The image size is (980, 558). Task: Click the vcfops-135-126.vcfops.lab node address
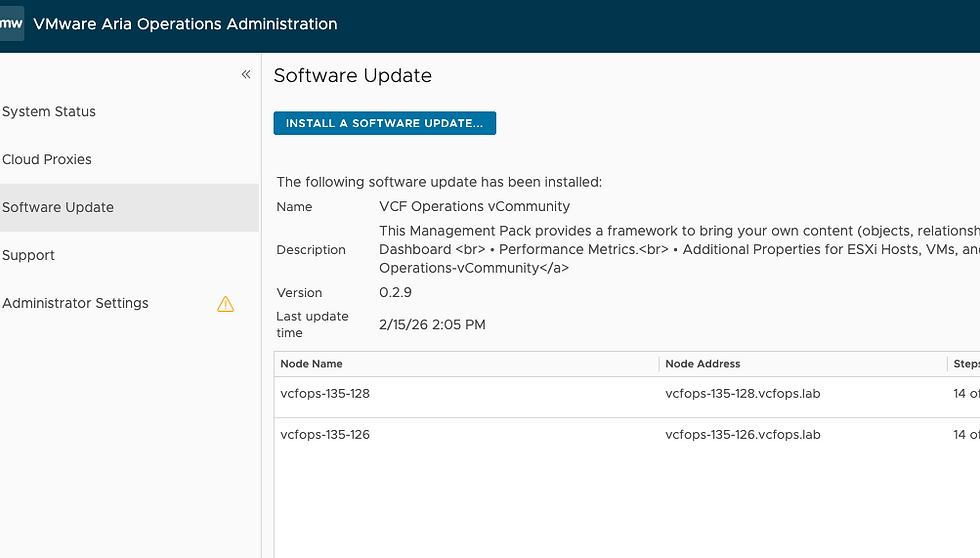click(742, 435)
